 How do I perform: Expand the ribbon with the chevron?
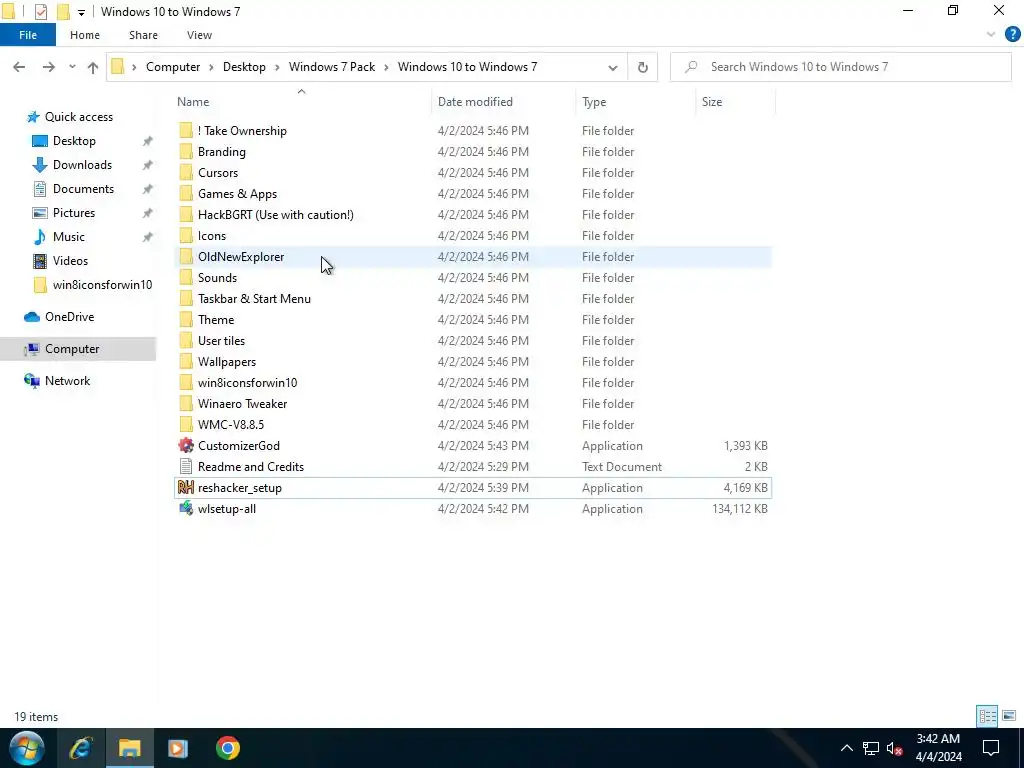pos(991,35)
